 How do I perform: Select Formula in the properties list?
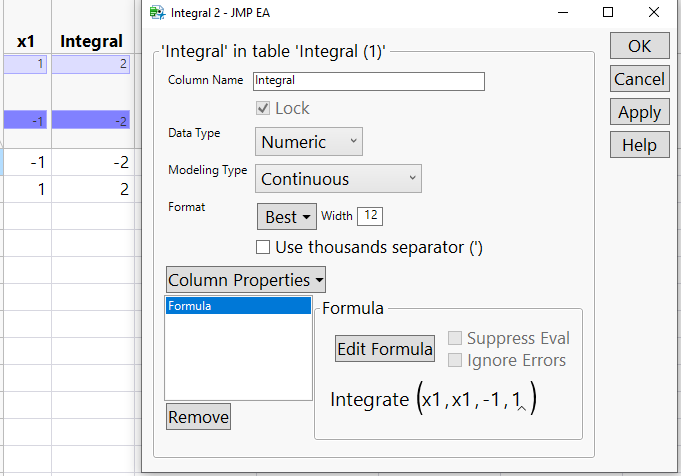238,306
